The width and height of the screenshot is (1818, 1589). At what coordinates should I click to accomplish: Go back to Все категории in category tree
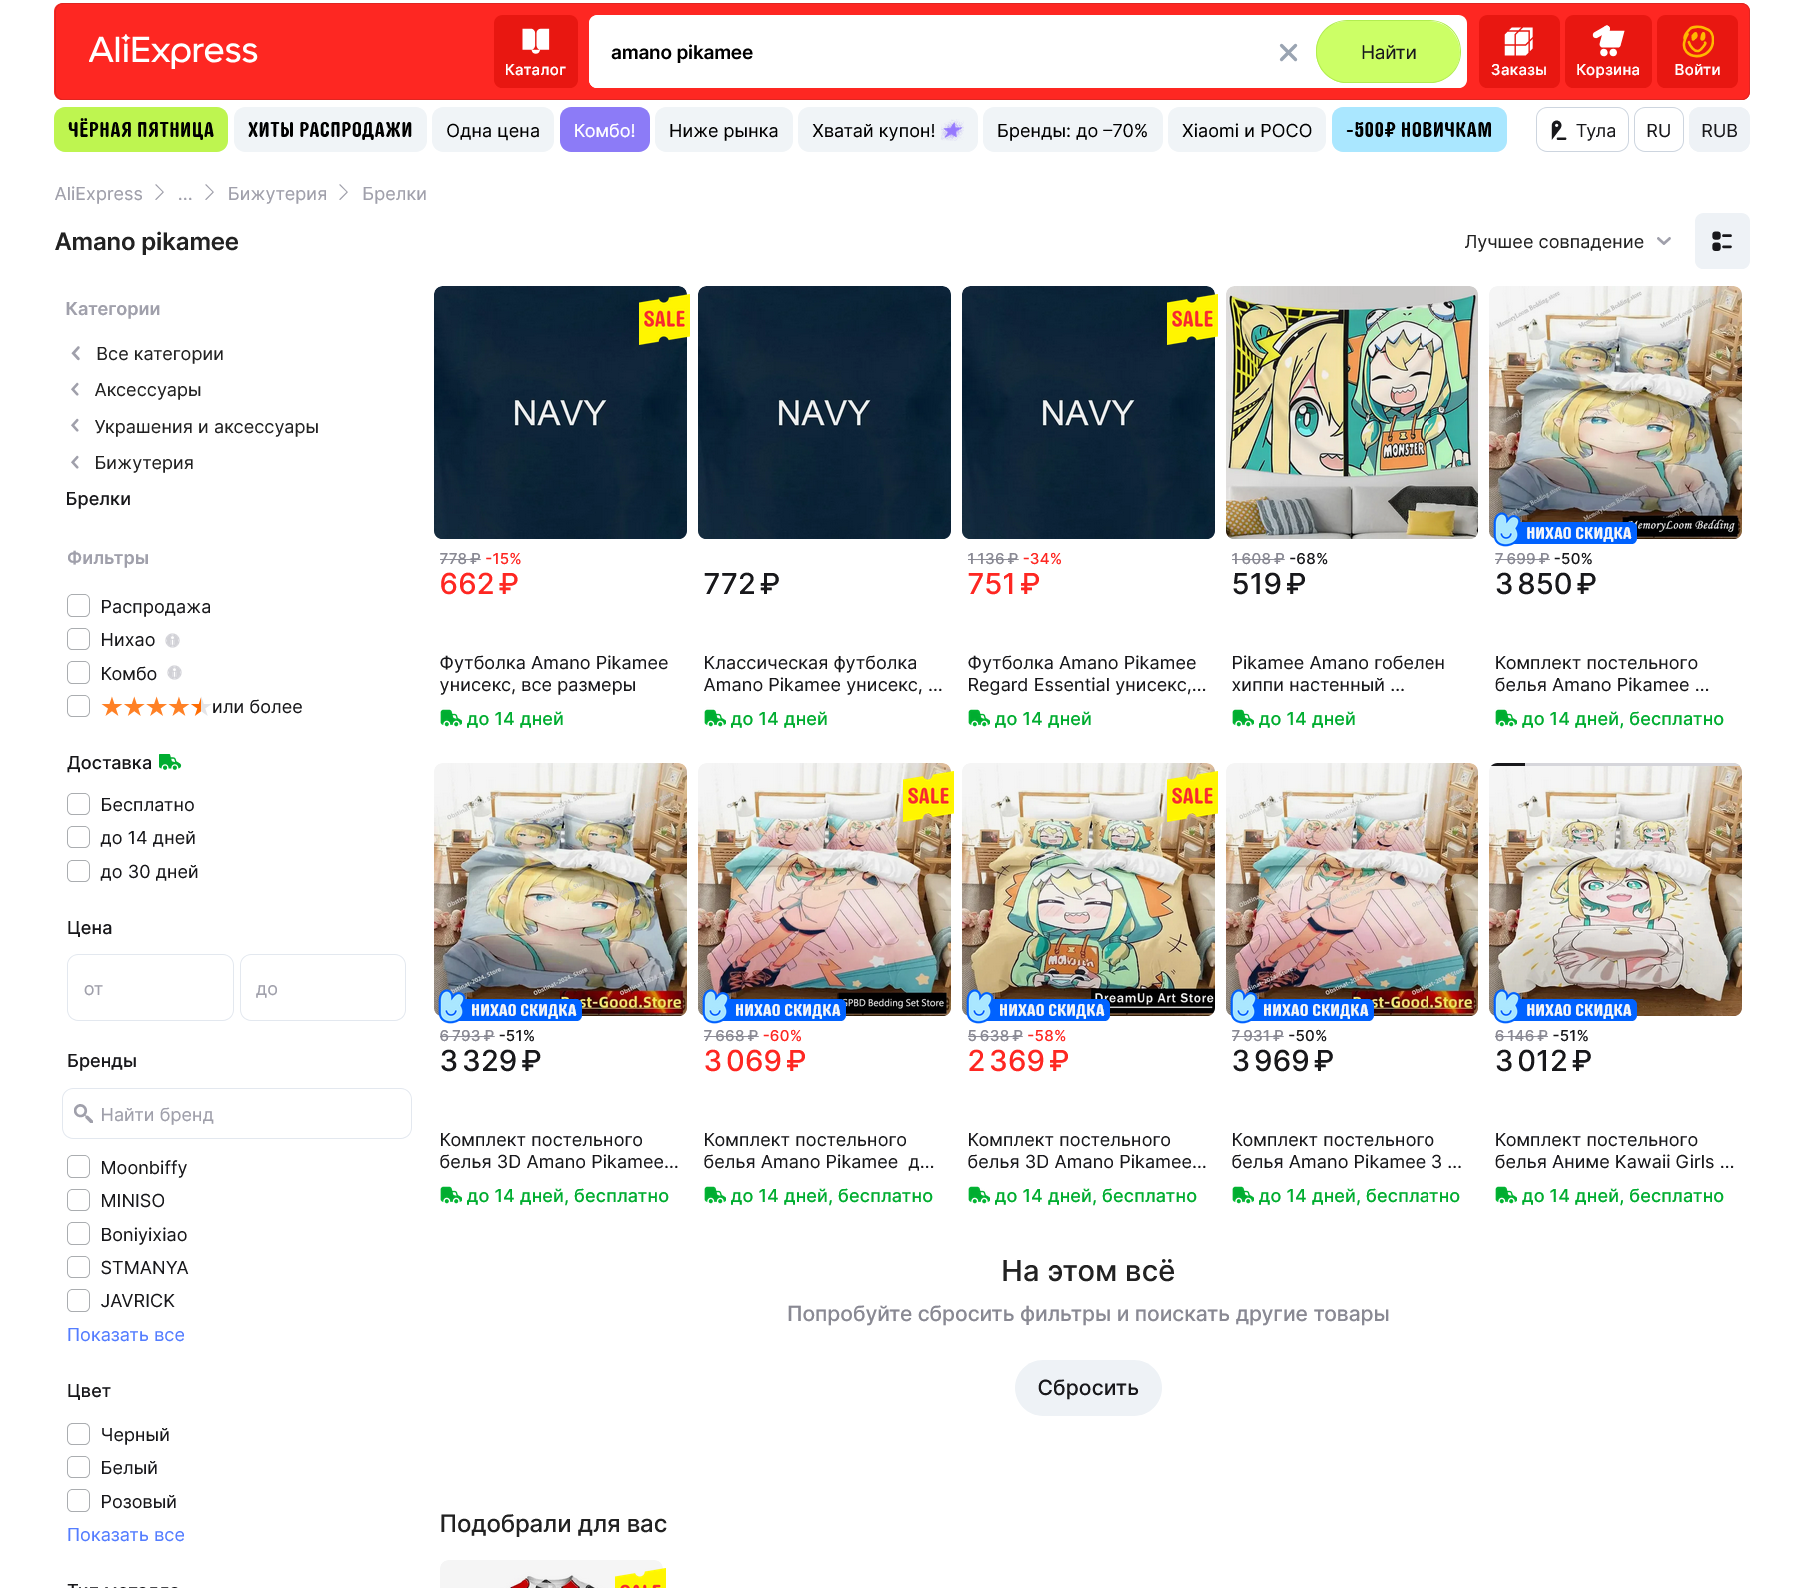(159, 354)
